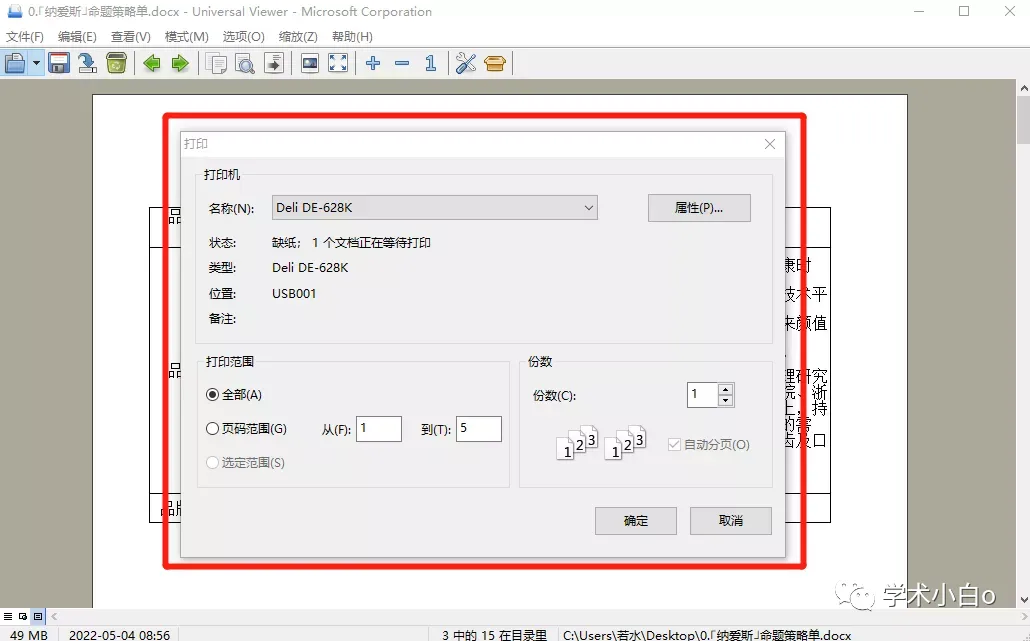
Task: Close the 打印 dialog with X
Action: click(770, 144)
